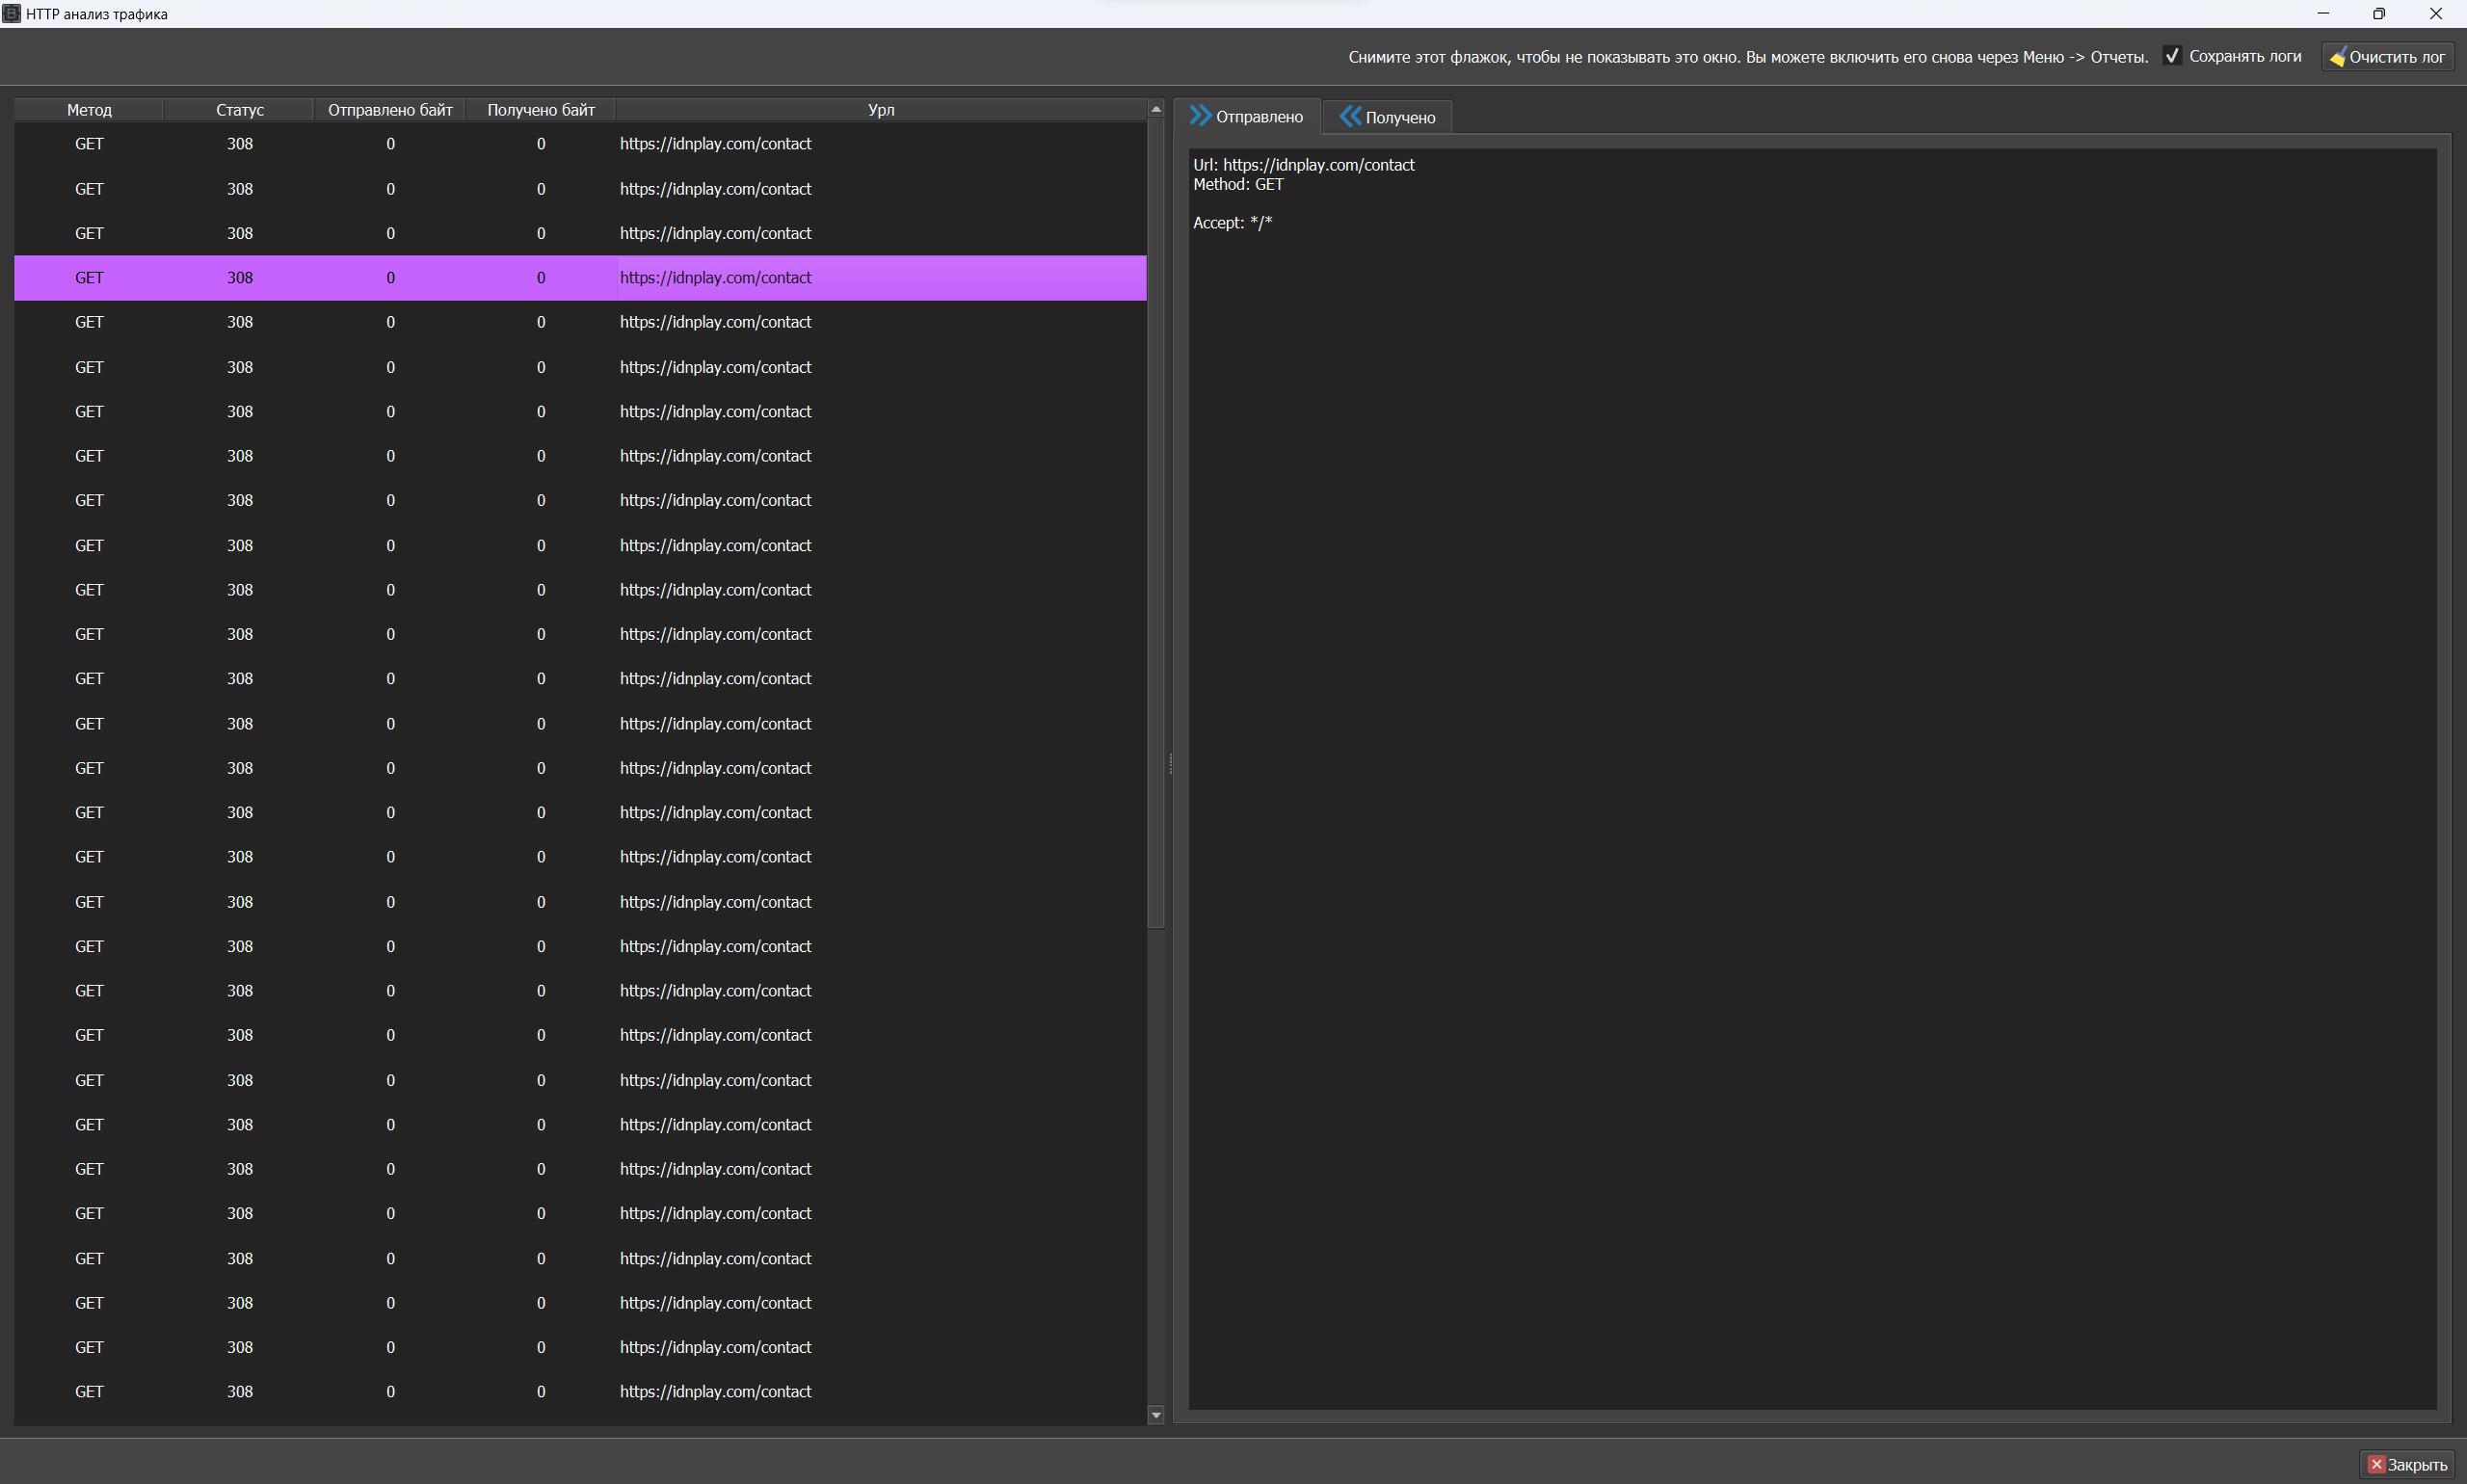Click the app icon in the title bar

(11, 13)
